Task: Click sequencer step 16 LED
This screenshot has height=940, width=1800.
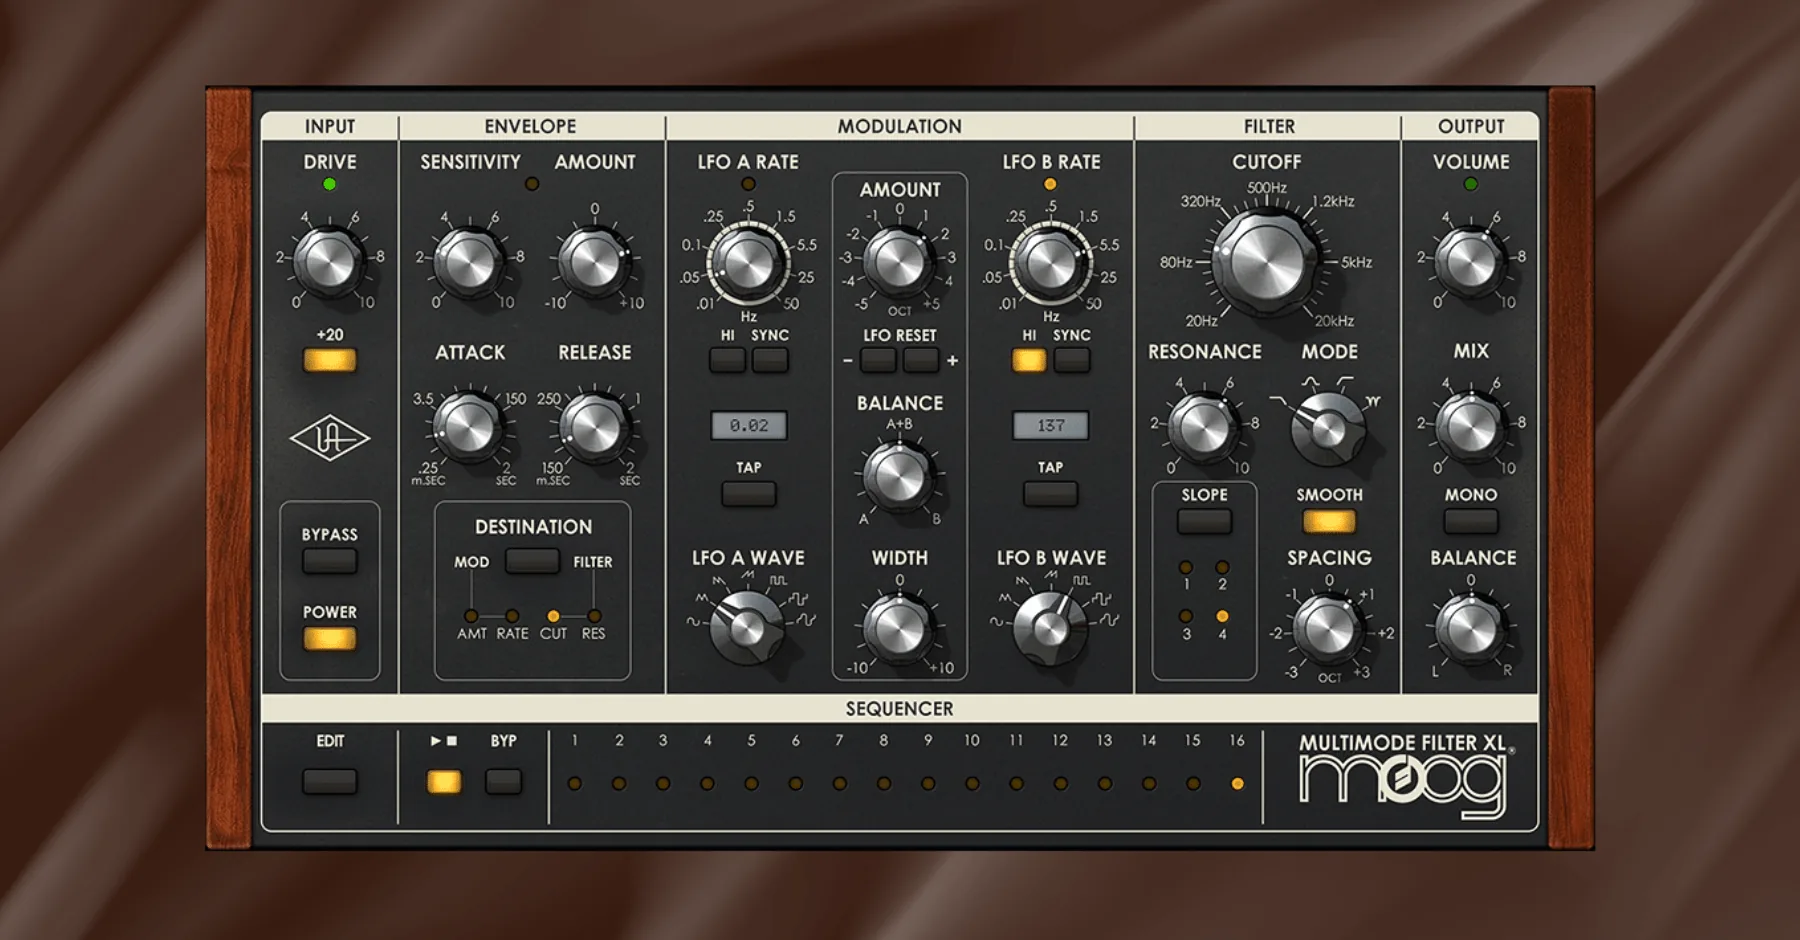Action: pos(1237,784)
